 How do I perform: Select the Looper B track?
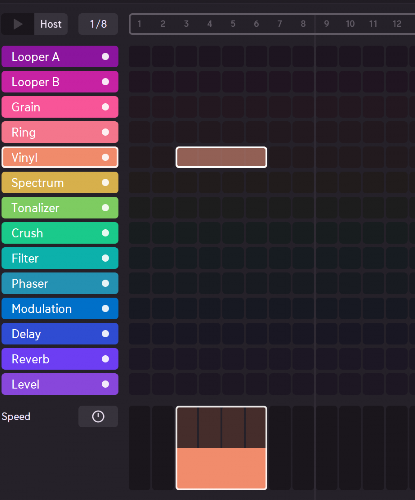(x=60, y=82)
